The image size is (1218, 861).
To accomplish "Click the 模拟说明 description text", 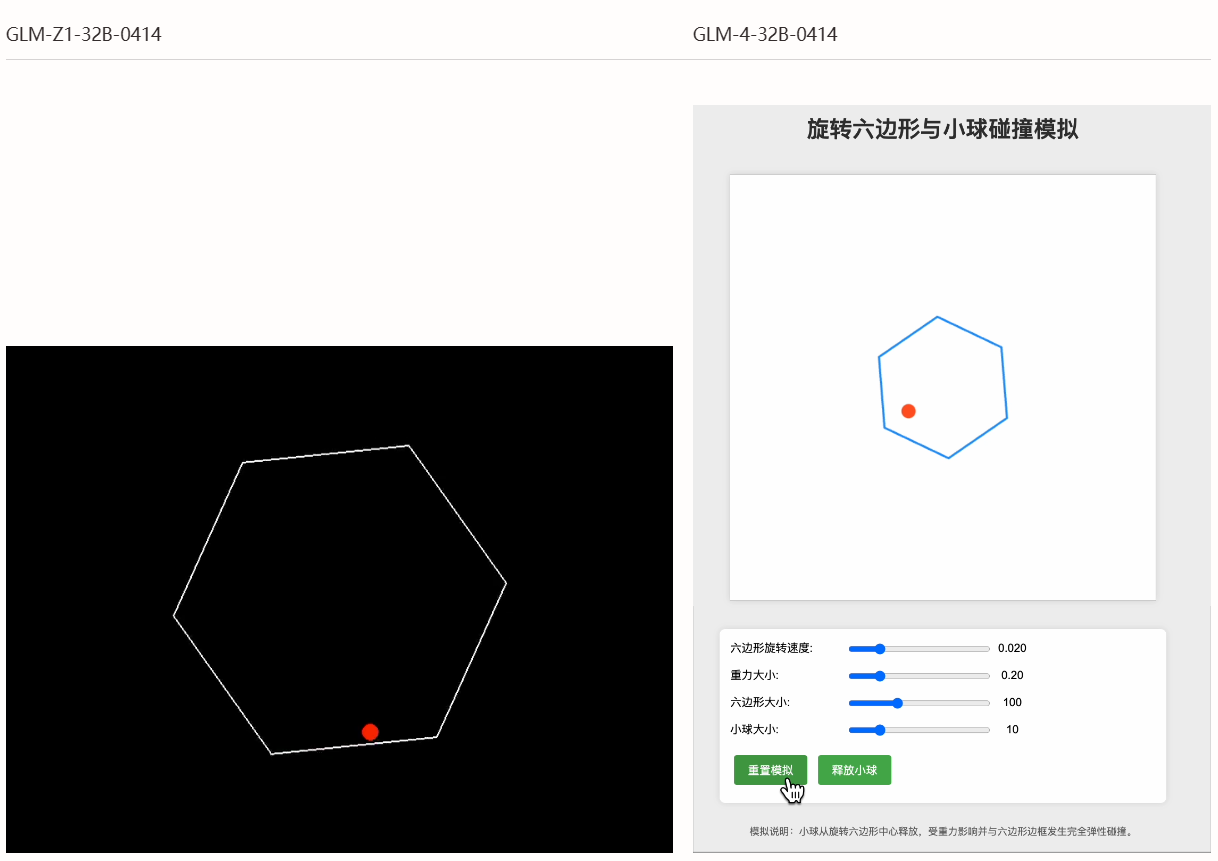I will (x=942, y=831).
